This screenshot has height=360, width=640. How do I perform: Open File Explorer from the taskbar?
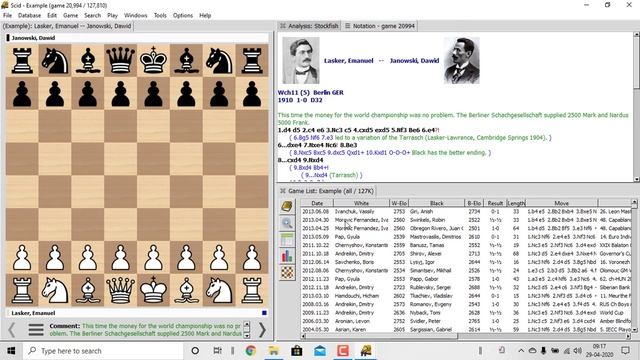click(x=273, y=351)
